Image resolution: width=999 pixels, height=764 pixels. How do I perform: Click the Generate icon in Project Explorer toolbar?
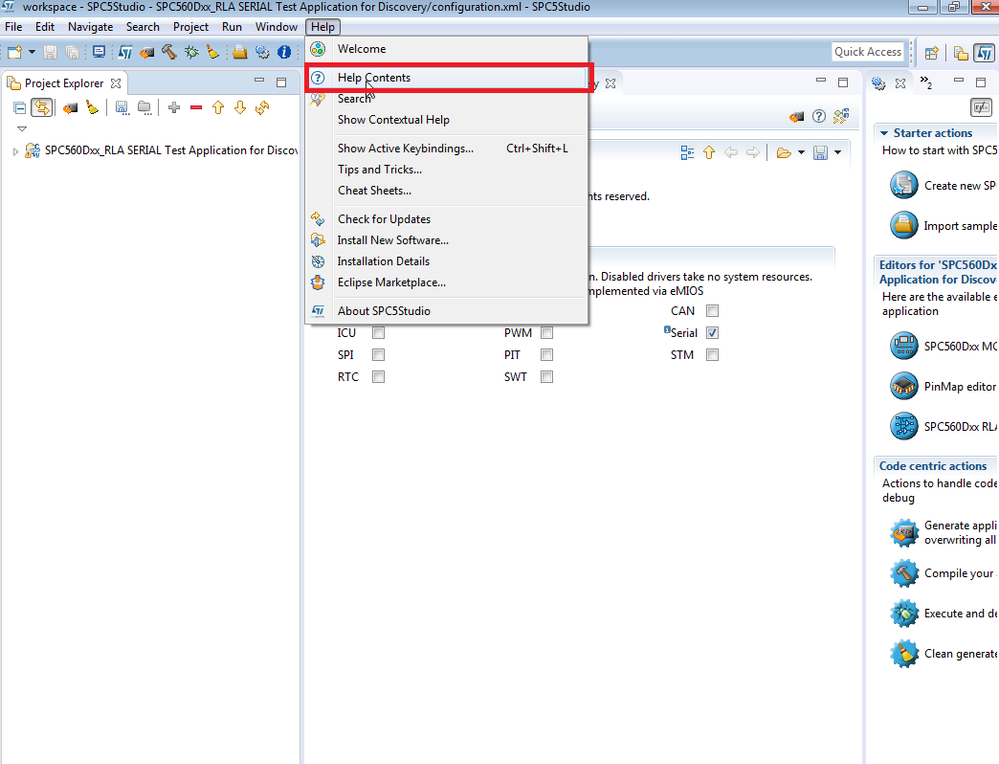click(70, 108)
